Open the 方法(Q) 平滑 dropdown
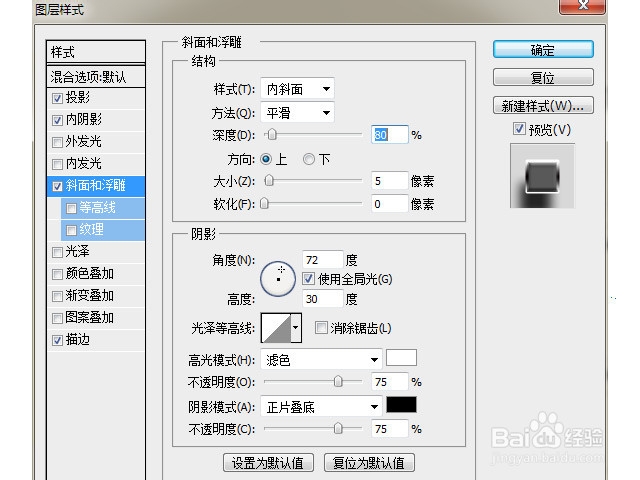Screen dimensions: 640x480 click(x=297, y=112)
